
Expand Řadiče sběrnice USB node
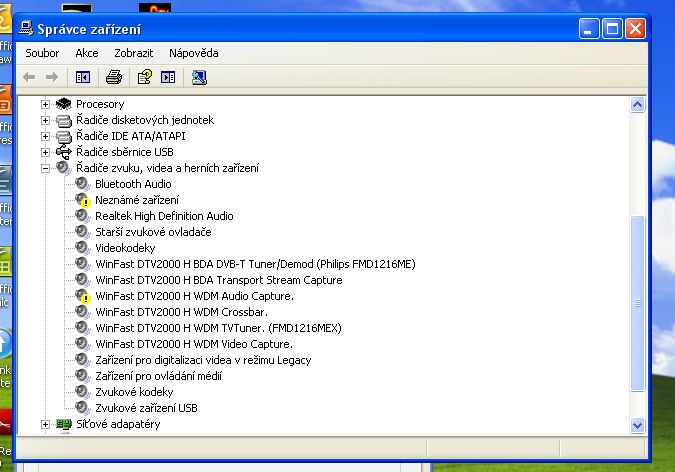click(45, 152)
